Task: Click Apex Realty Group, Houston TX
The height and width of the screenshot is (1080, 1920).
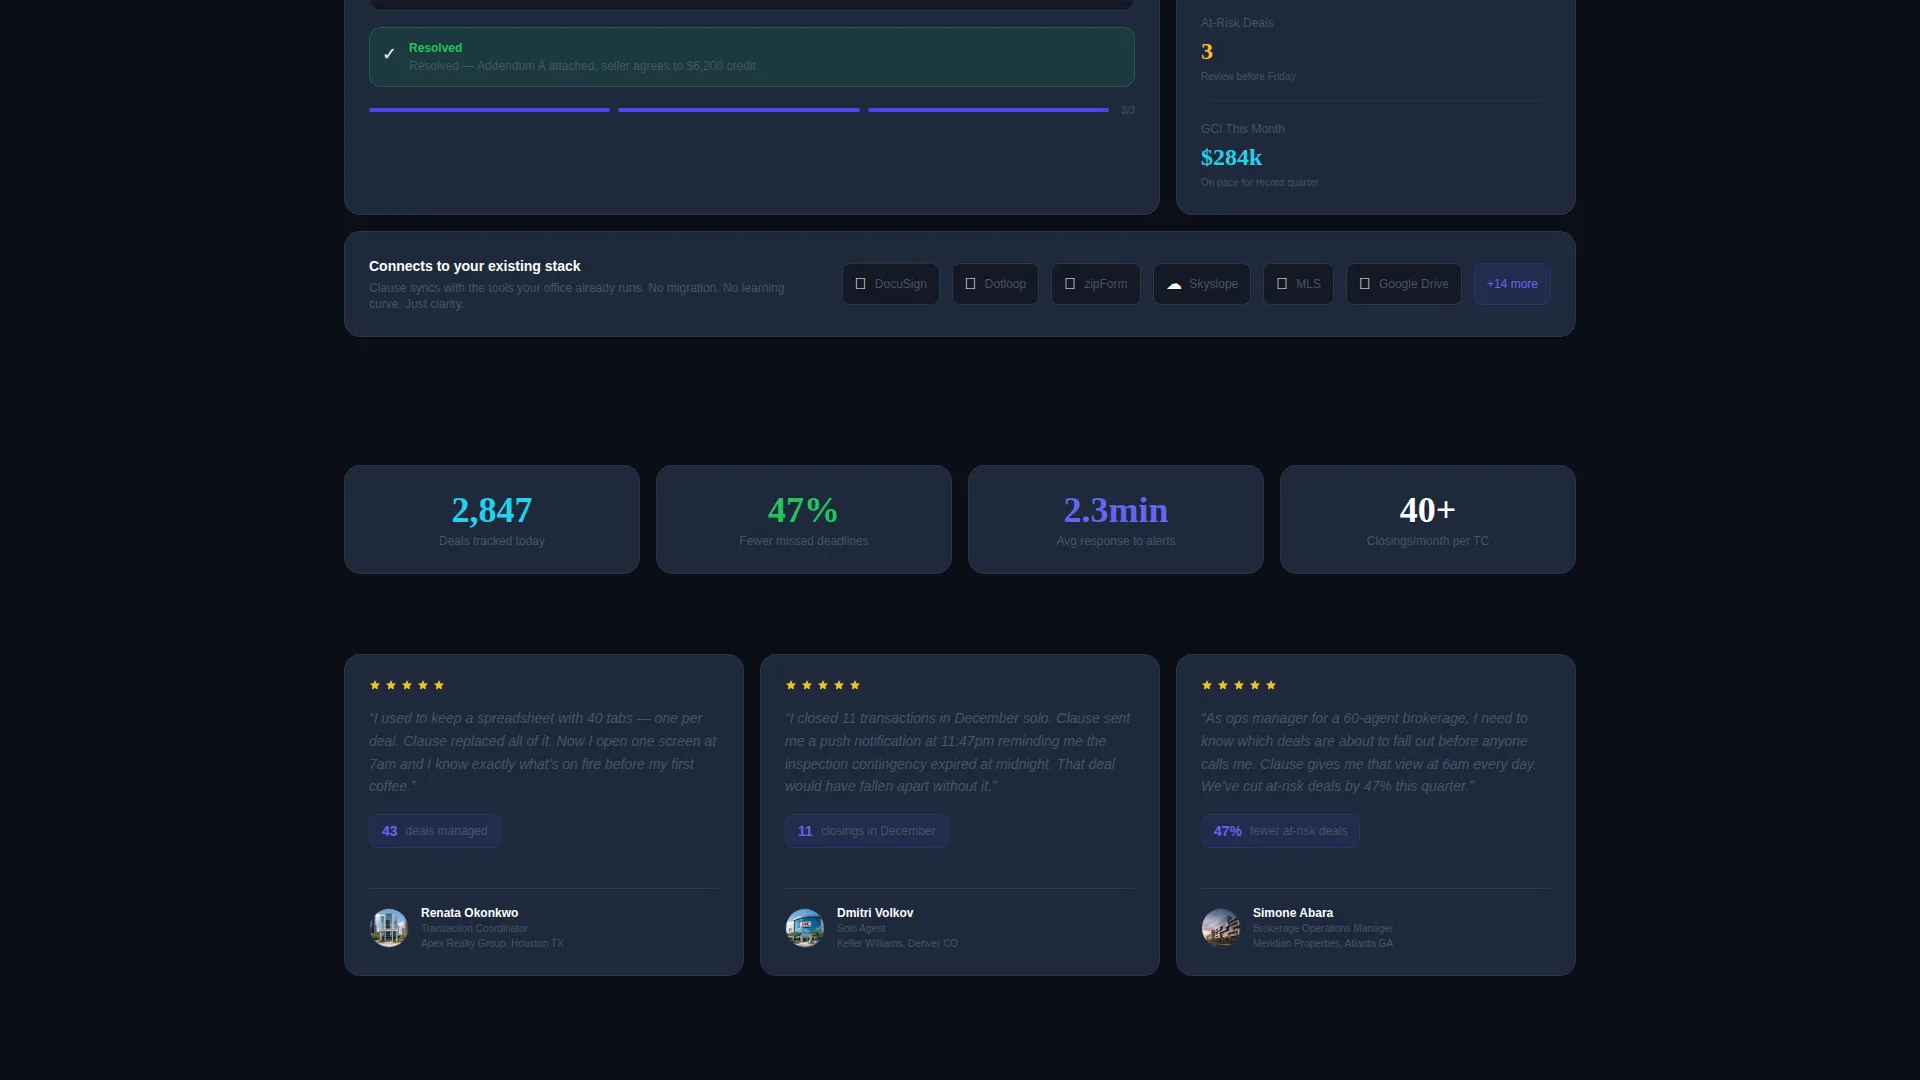Action: click(x=492, y=944)
